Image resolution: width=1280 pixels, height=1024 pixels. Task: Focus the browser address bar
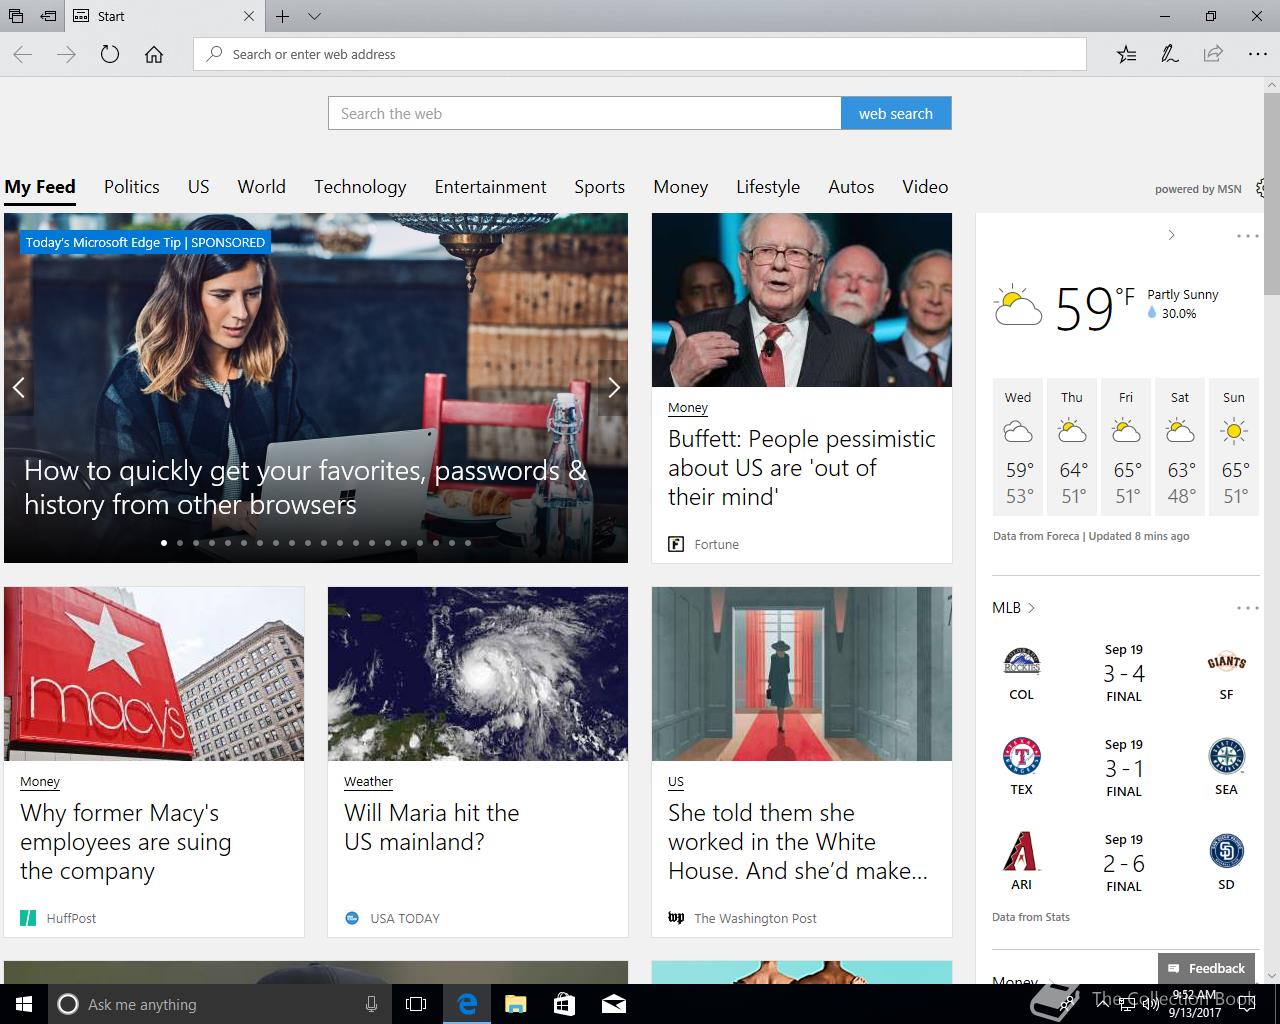click(640, 54)
